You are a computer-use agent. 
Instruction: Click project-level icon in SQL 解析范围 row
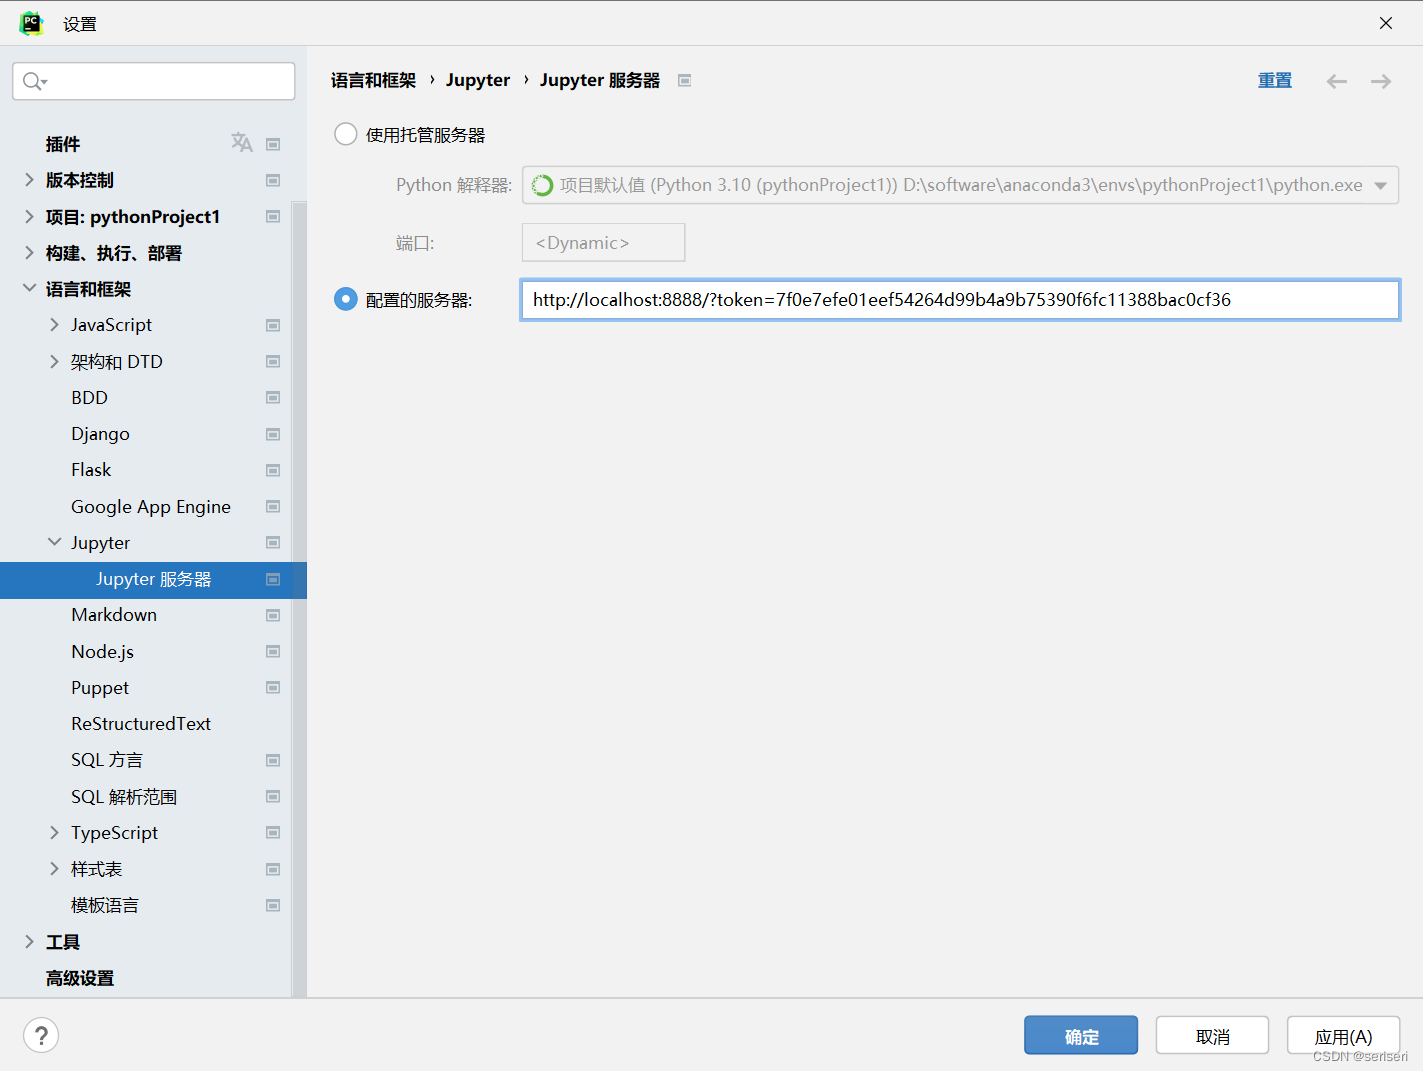pos(273,796)
